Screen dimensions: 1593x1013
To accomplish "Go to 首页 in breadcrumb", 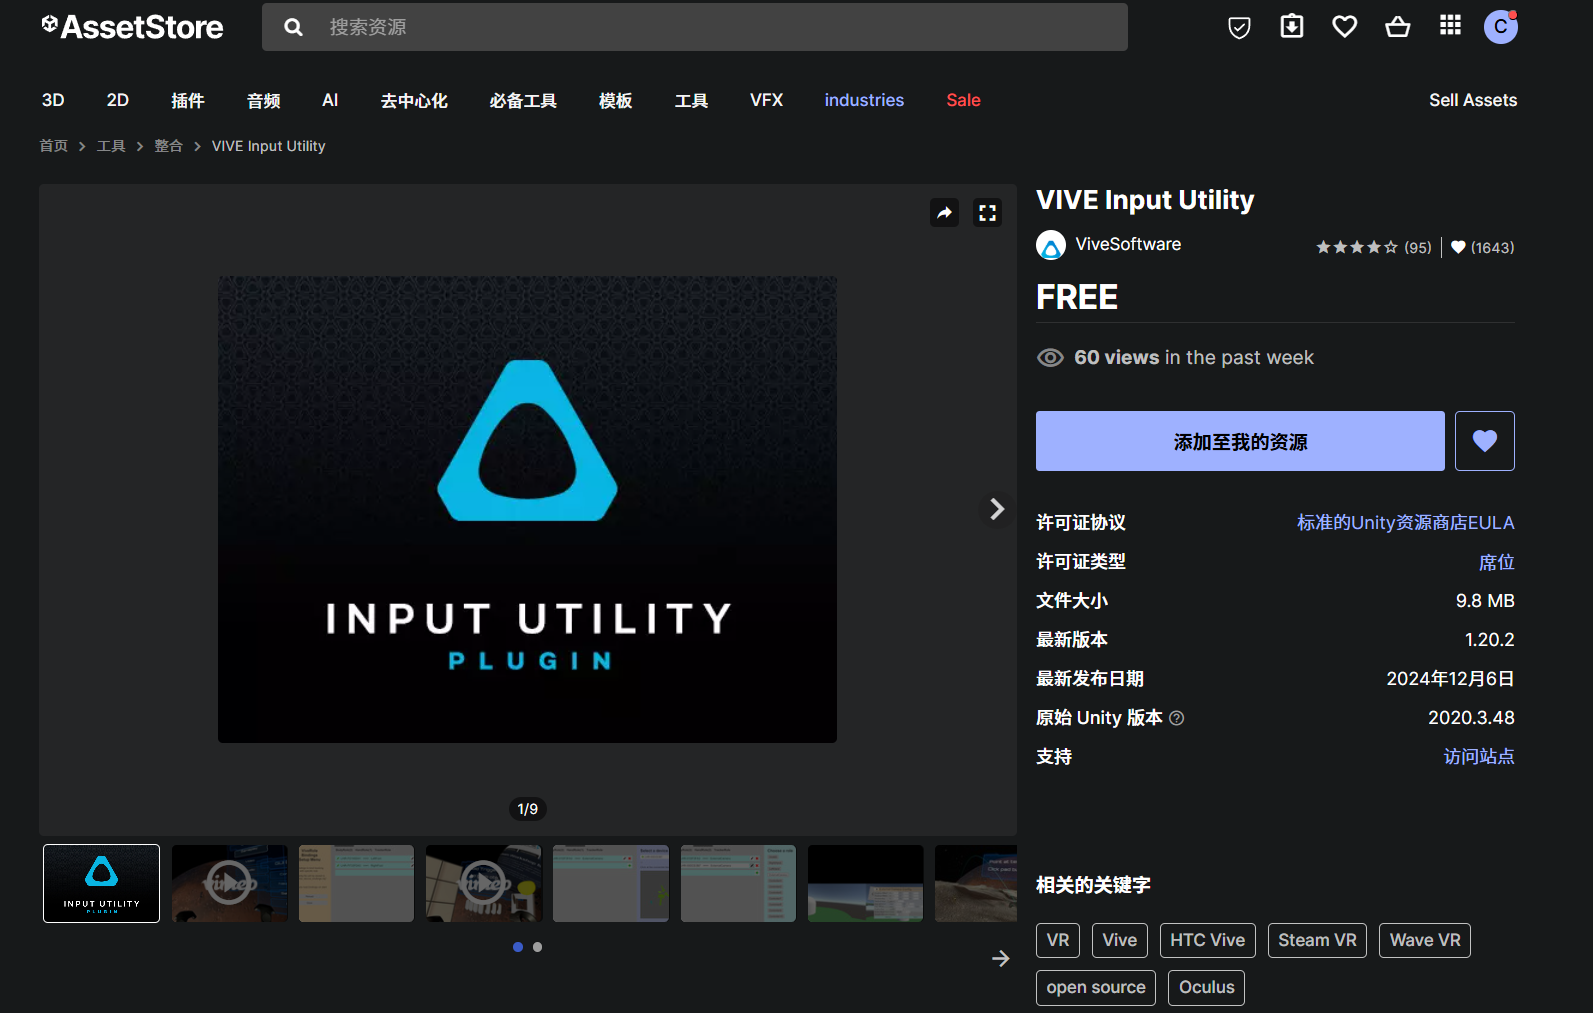I will coord(54,146).
